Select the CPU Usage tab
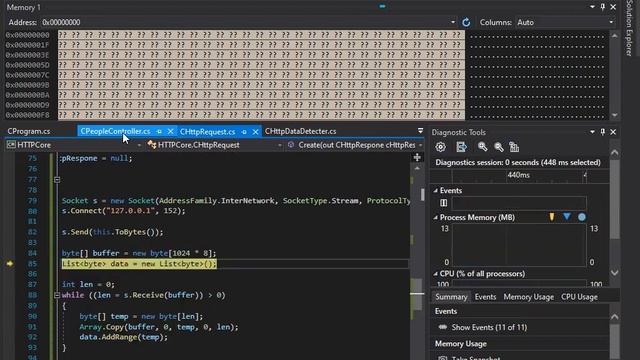This screenshot has height=360, width=640. (579, 297)
